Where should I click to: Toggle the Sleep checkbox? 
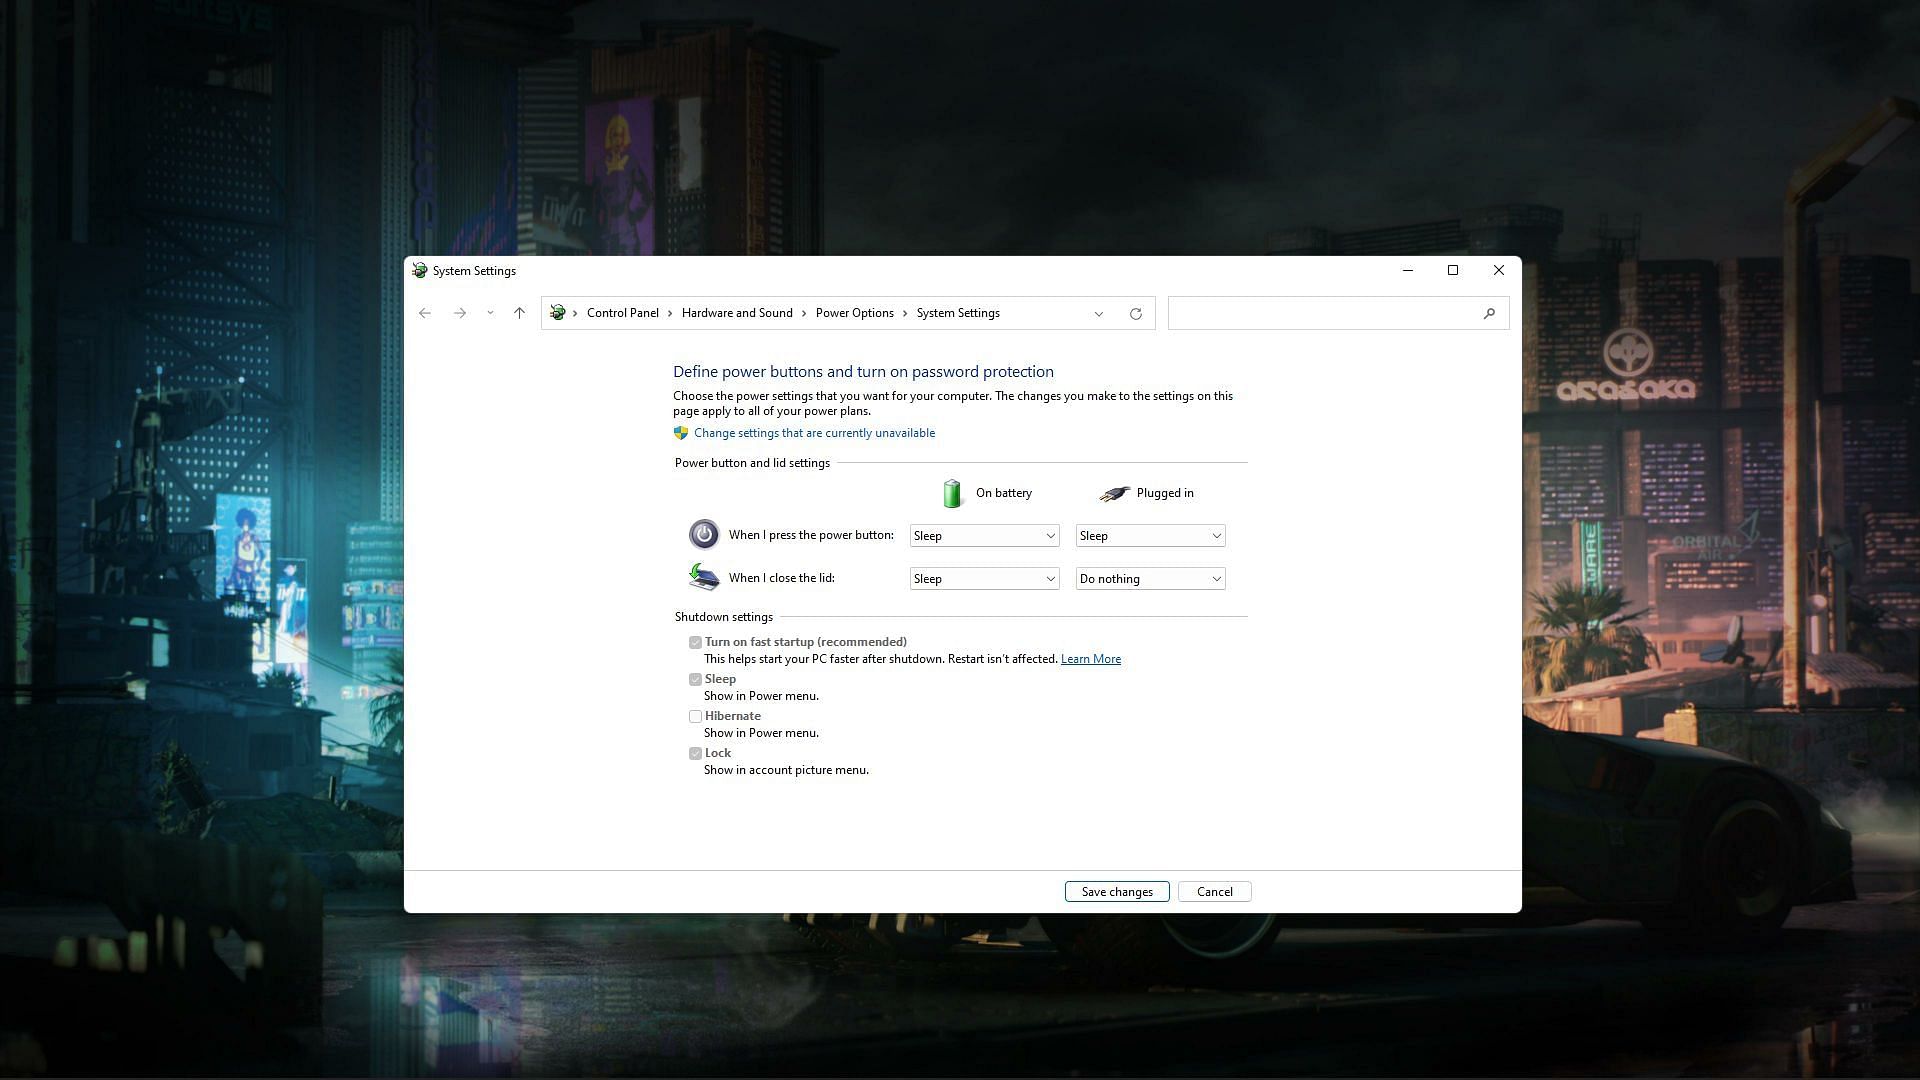(695, 679)
